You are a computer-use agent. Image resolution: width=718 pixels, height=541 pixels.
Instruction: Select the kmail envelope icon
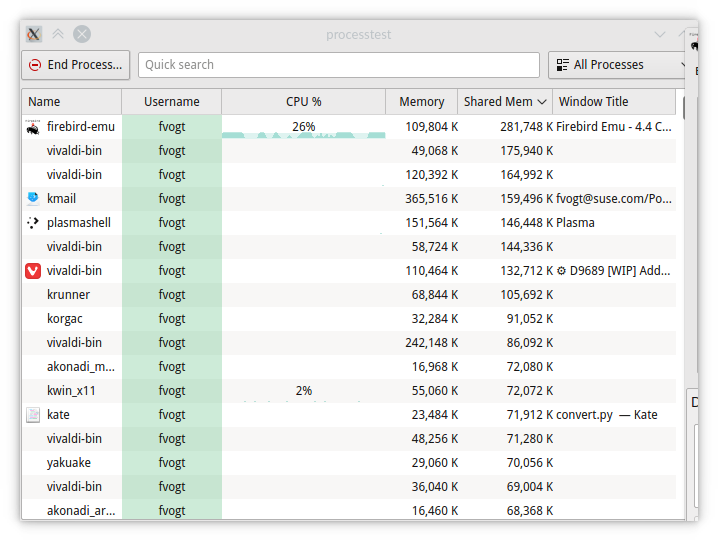33,198
